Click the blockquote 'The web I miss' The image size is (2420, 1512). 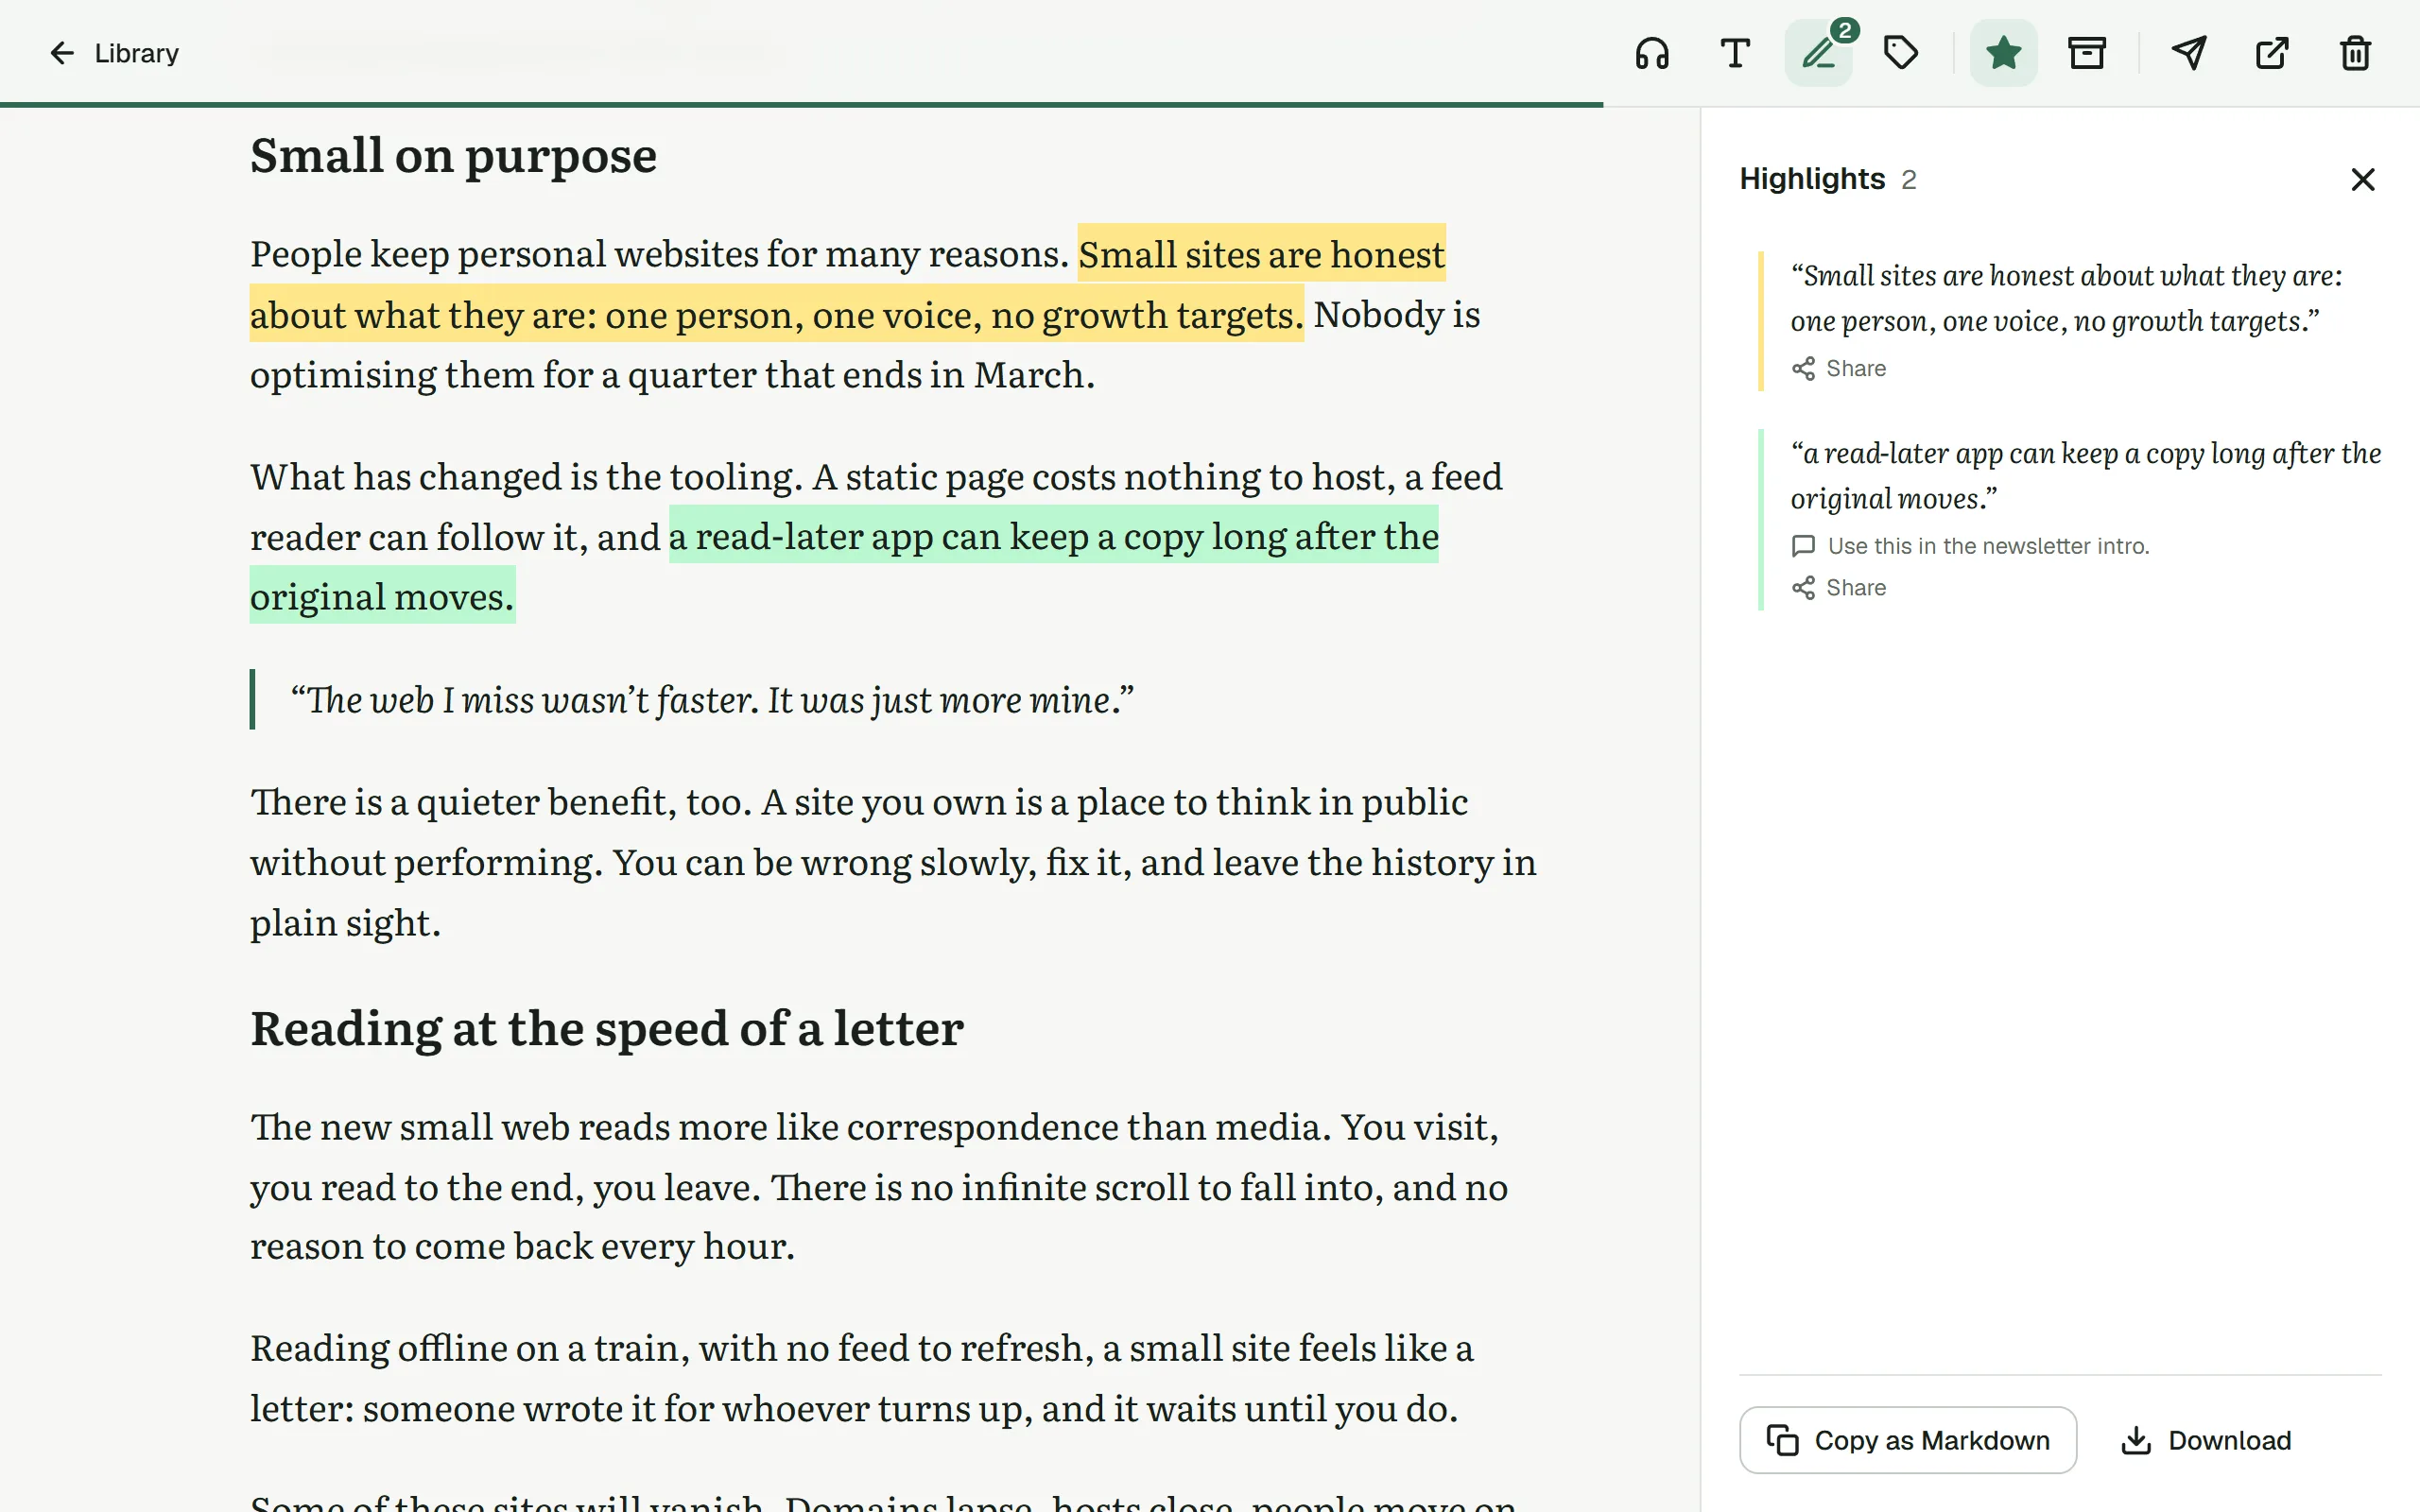pyautogui.click(x=712, y=700)
